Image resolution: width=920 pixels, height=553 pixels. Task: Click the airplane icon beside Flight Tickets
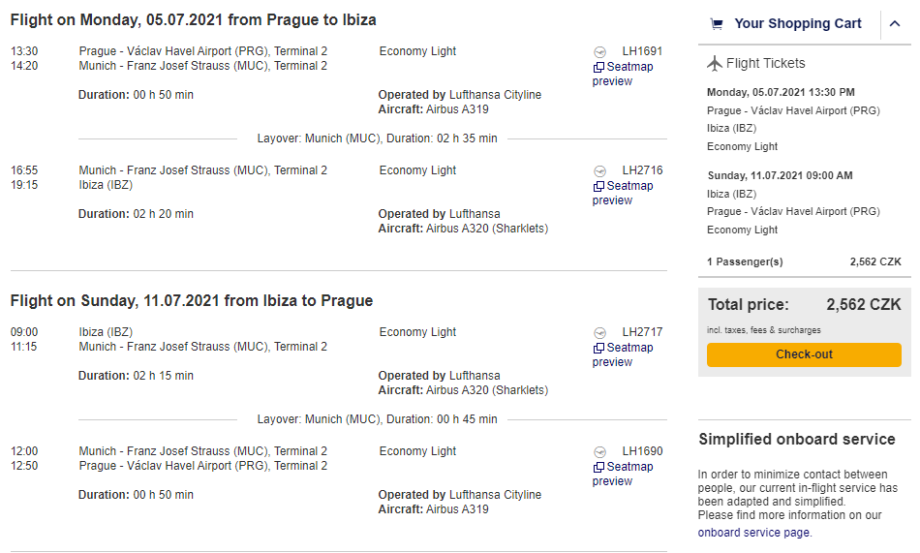[714, 63]
